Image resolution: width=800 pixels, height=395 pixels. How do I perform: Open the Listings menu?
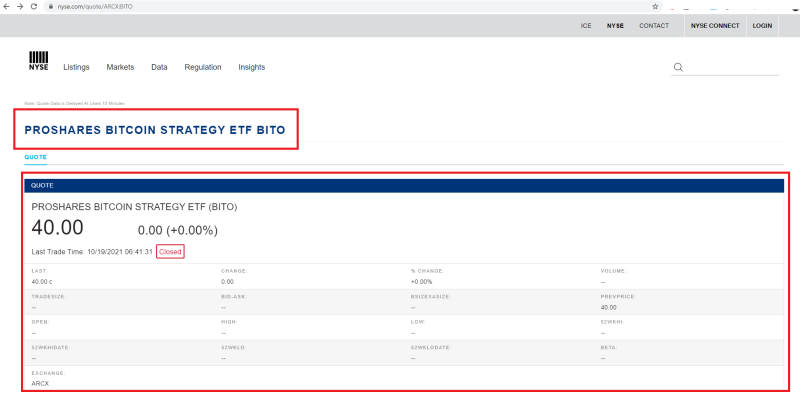pyautogui.click(x=76, y=67)
